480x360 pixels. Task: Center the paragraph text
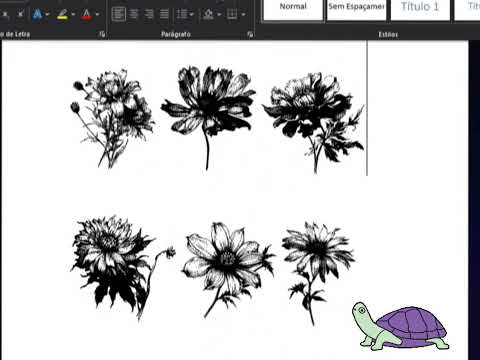(x=133, y=14)
